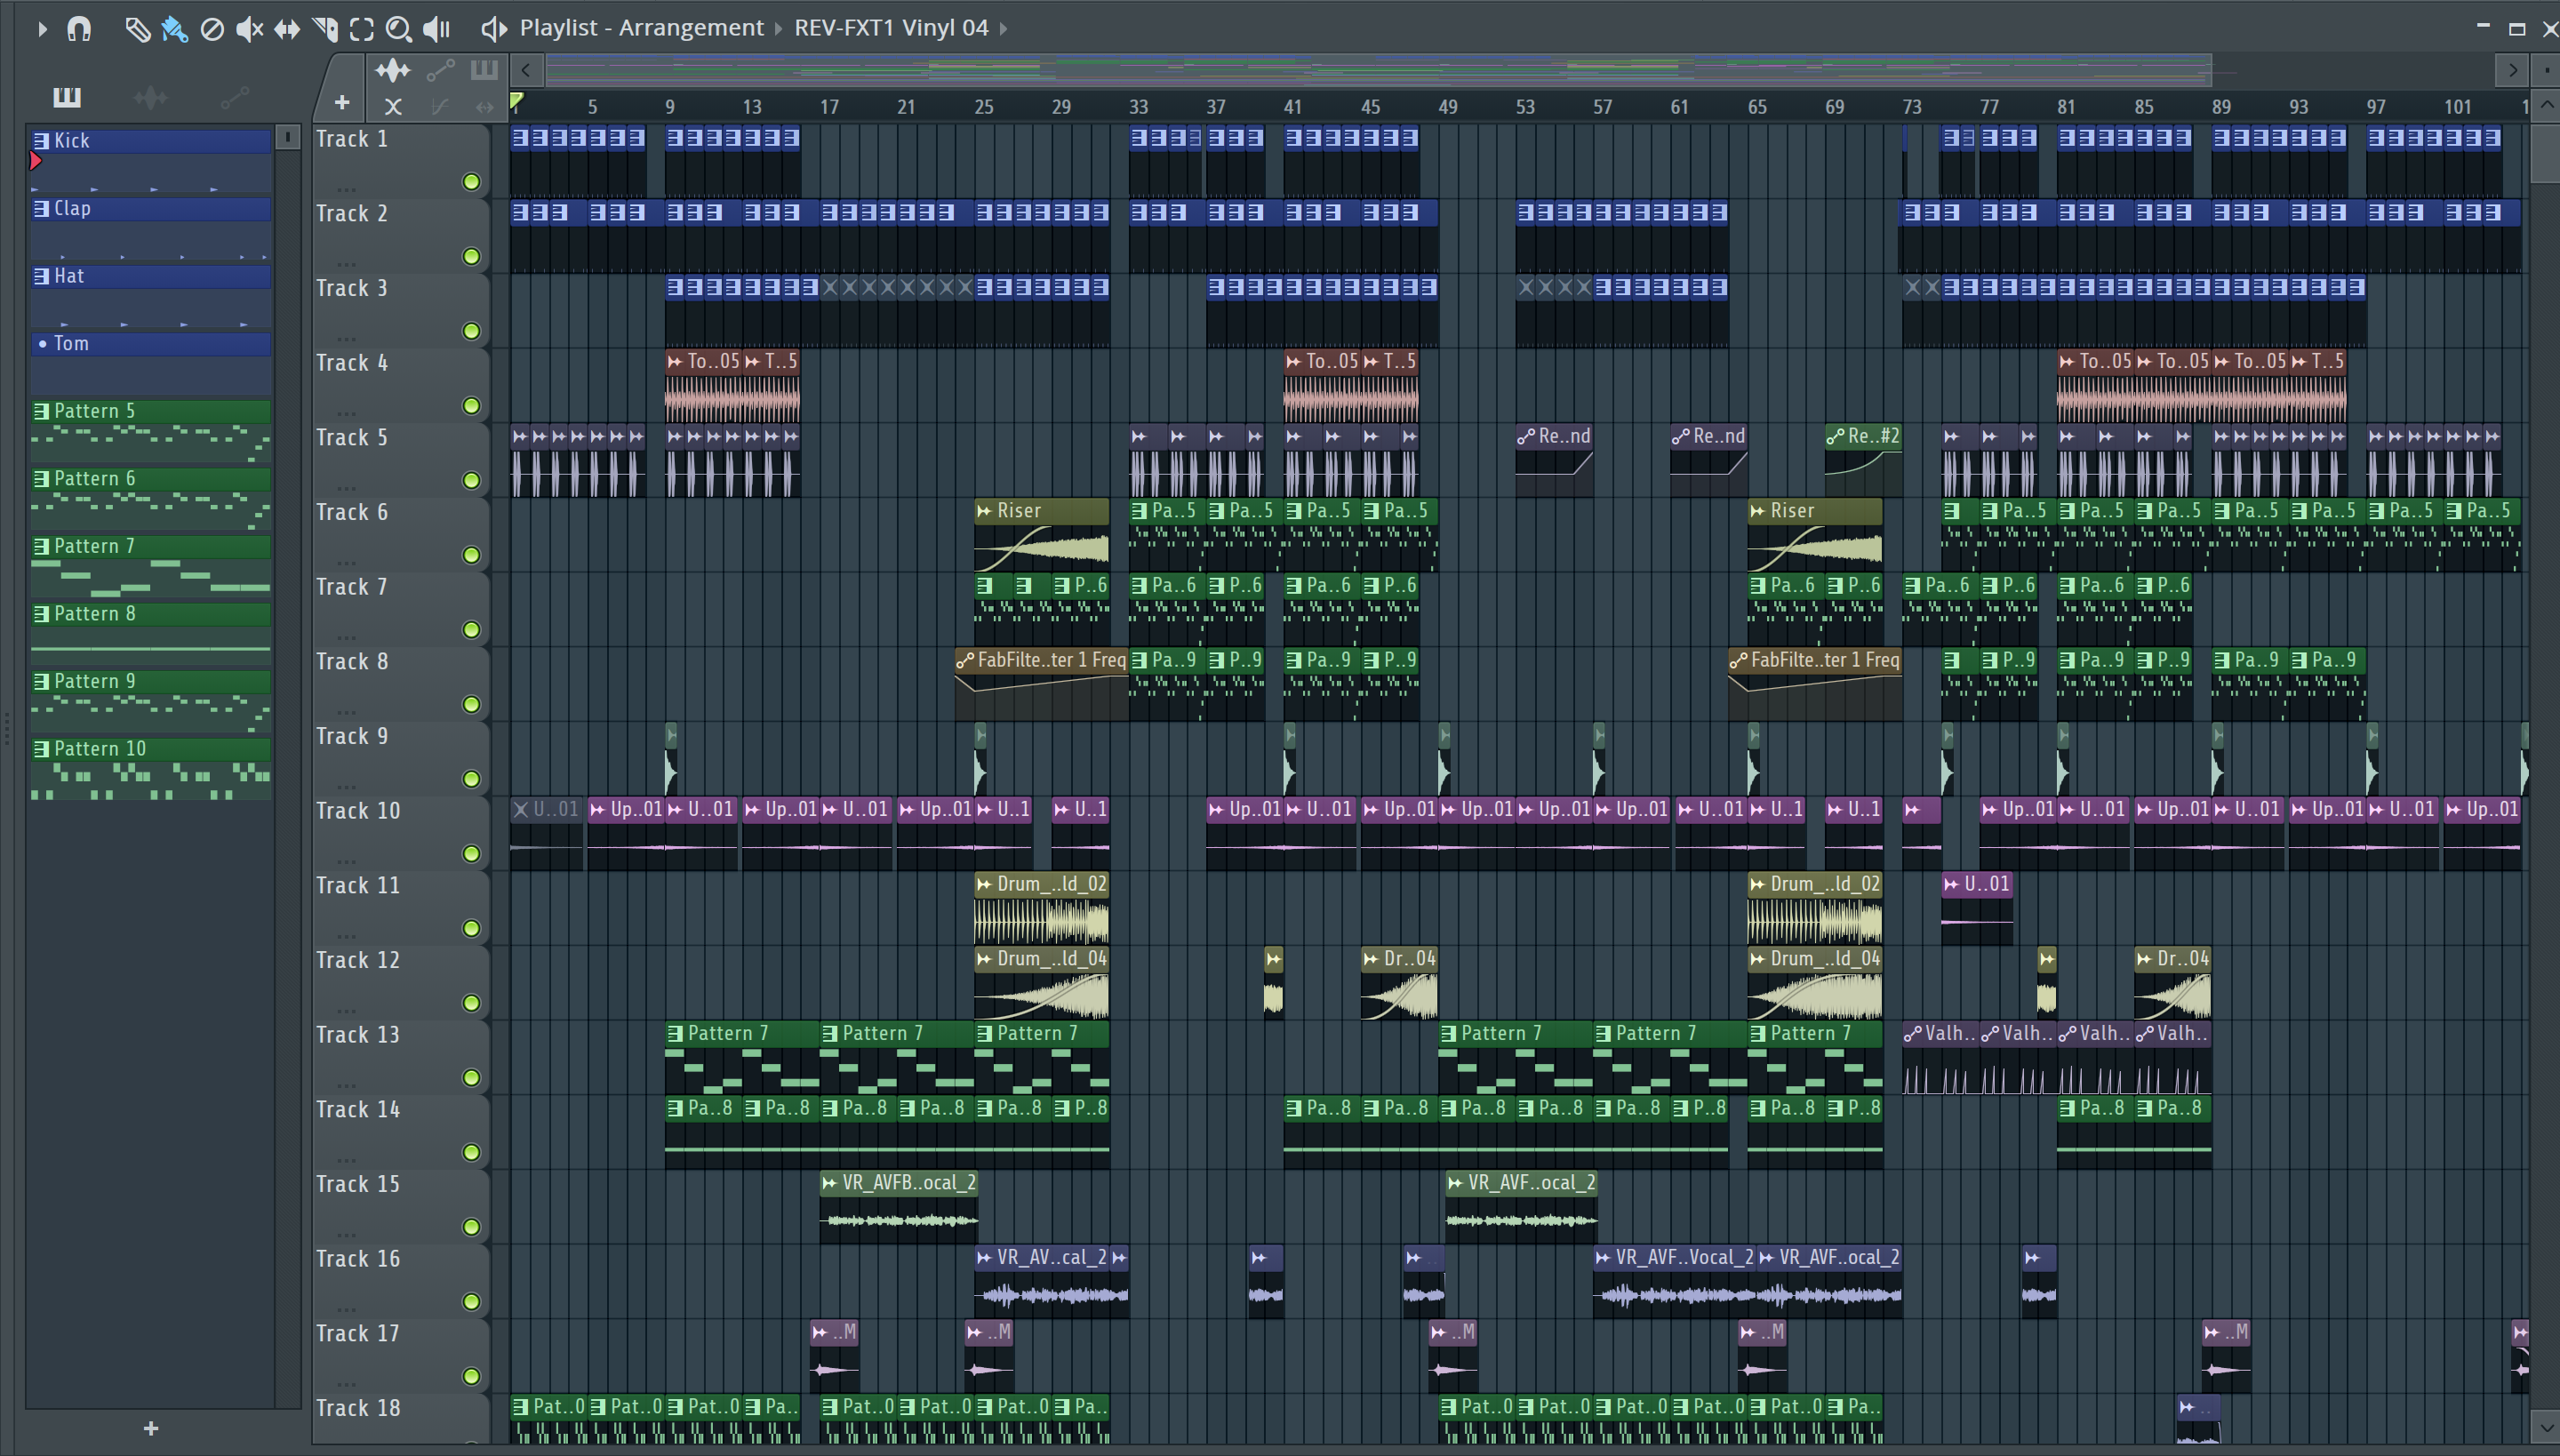This screenshot has width=2560, height=1456.
Task: Select Re..#2 automation clip on Track 5
Action: pyautogui.click(x=1863, y=460)
